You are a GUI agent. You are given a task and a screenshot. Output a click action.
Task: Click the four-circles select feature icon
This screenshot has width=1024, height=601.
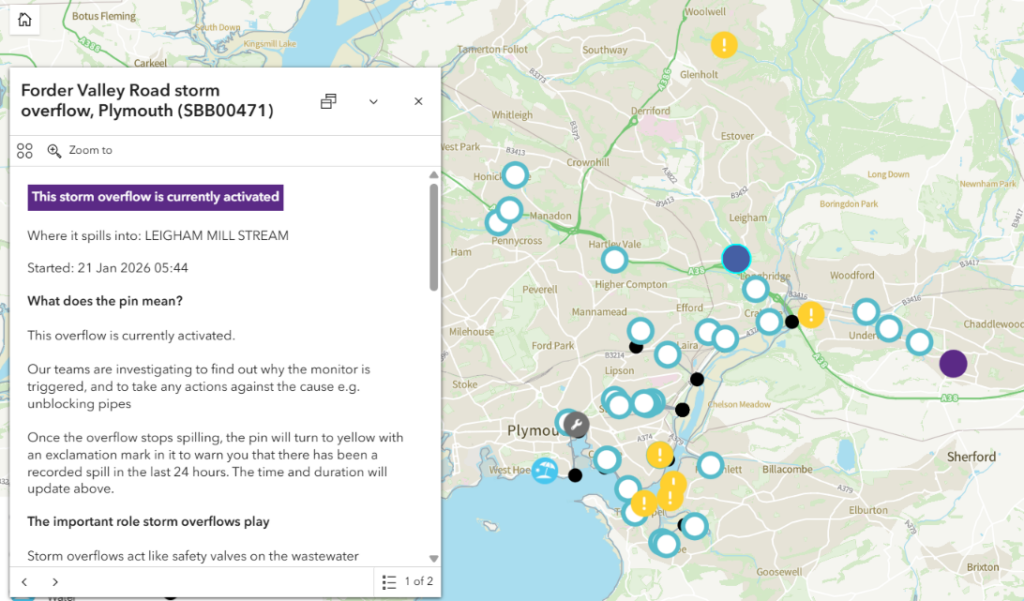25,150
